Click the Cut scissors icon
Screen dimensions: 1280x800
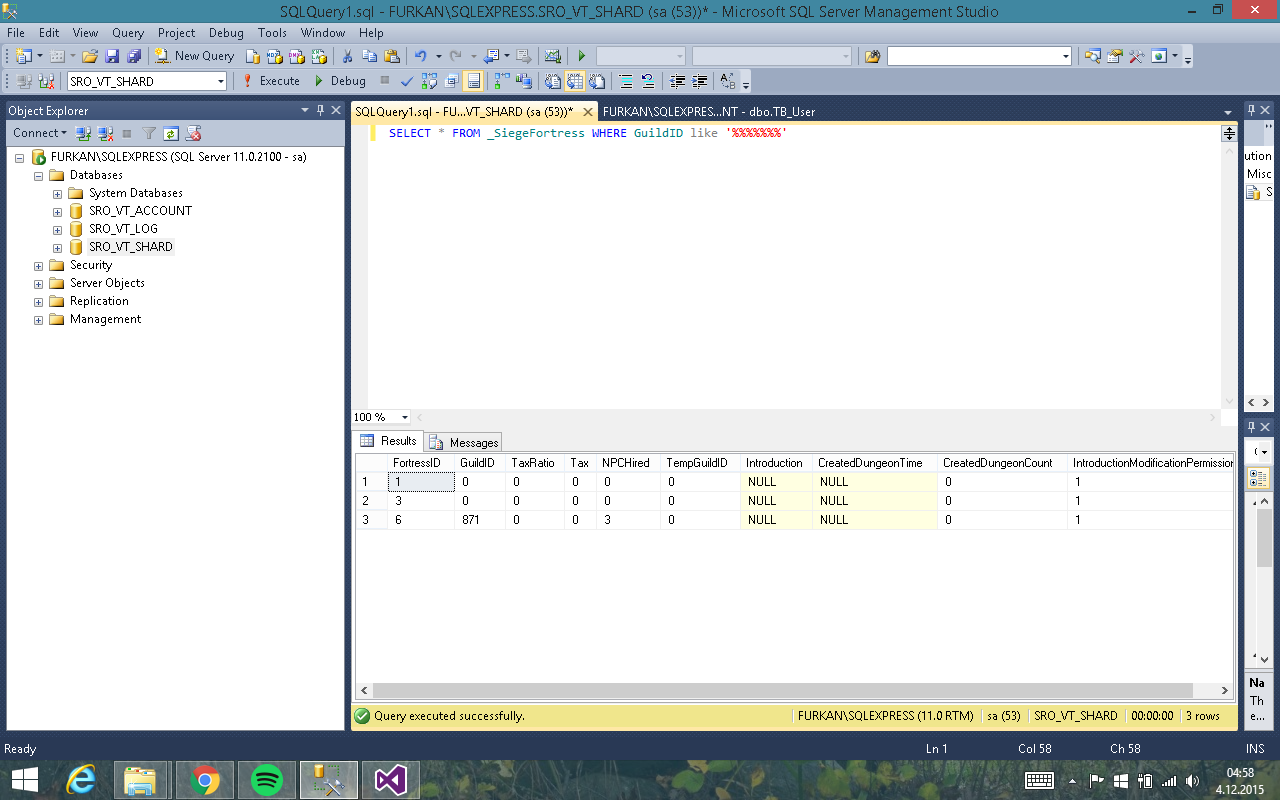coord(347,56)
